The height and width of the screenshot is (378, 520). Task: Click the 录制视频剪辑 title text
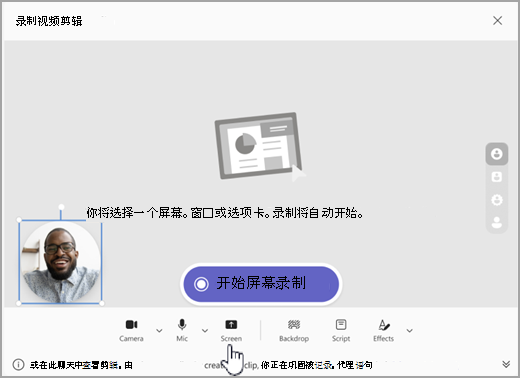tap(49, 21)
